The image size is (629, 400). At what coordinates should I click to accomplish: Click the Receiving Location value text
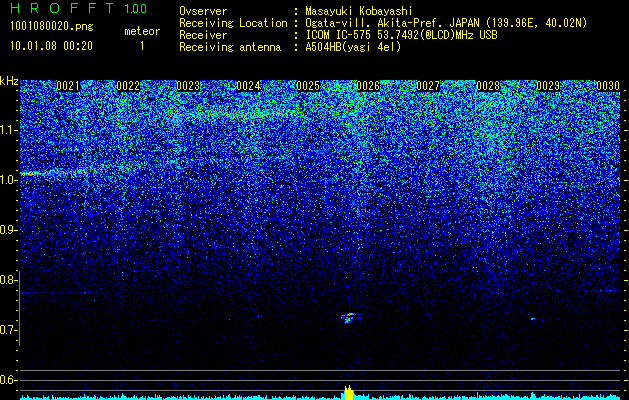click(x=446, y=23)
